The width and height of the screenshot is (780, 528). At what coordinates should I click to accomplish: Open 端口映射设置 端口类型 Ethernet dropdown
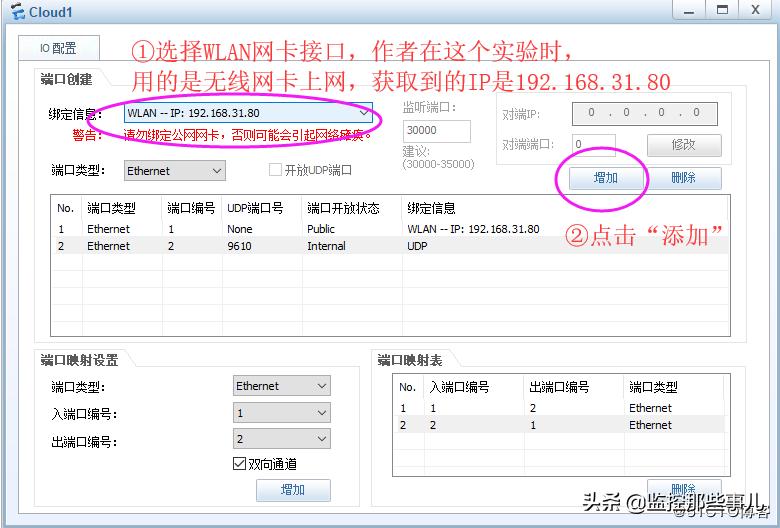tap(282, 386)
